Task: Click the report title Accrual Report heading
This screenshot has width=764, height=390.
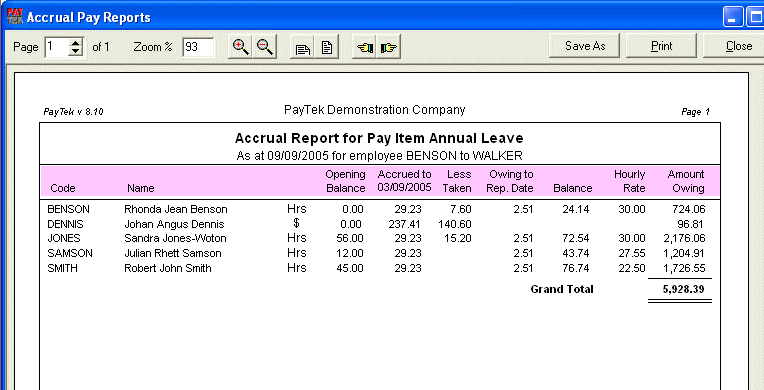Action: pos(379,138)
